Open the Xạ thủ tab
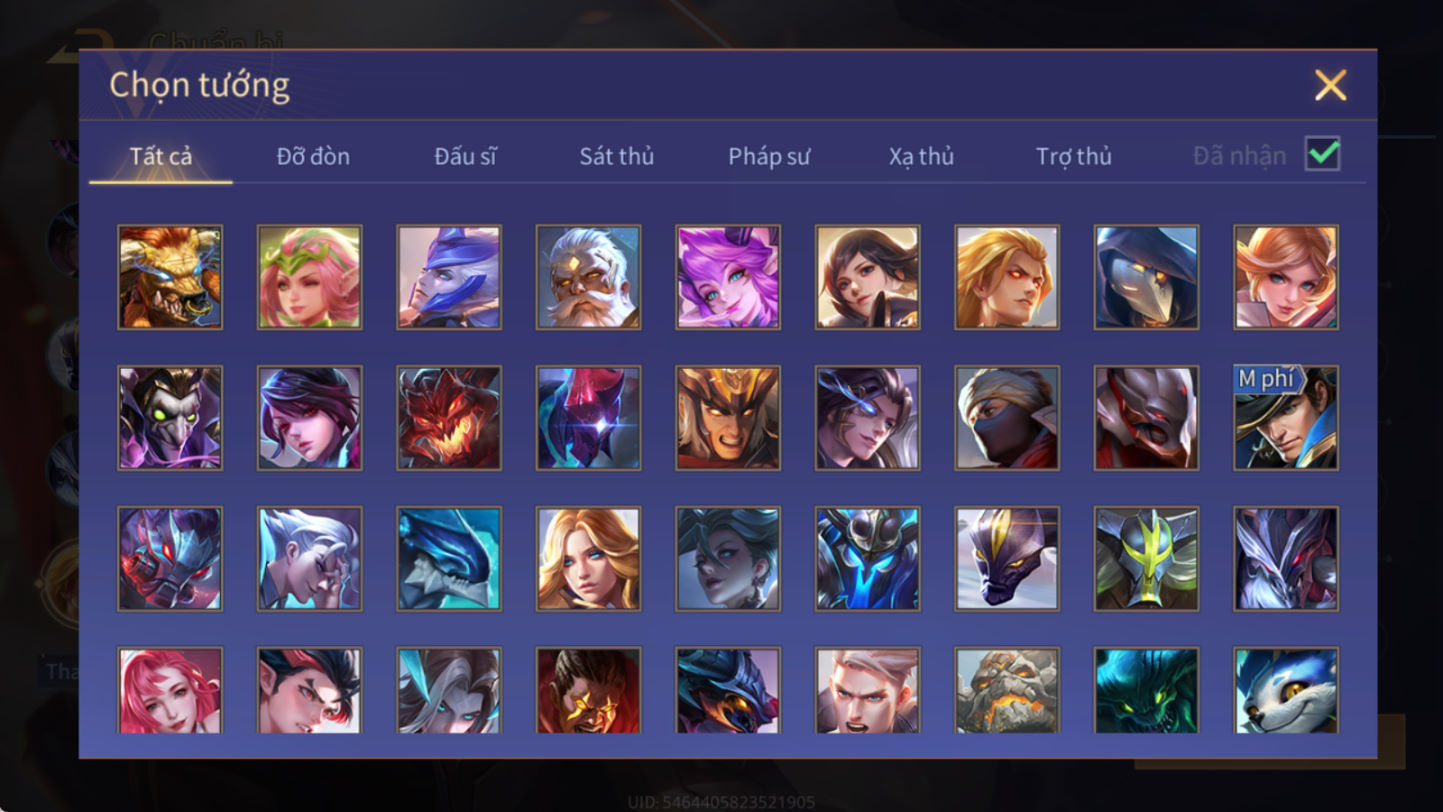 click(x=921, y=156)
